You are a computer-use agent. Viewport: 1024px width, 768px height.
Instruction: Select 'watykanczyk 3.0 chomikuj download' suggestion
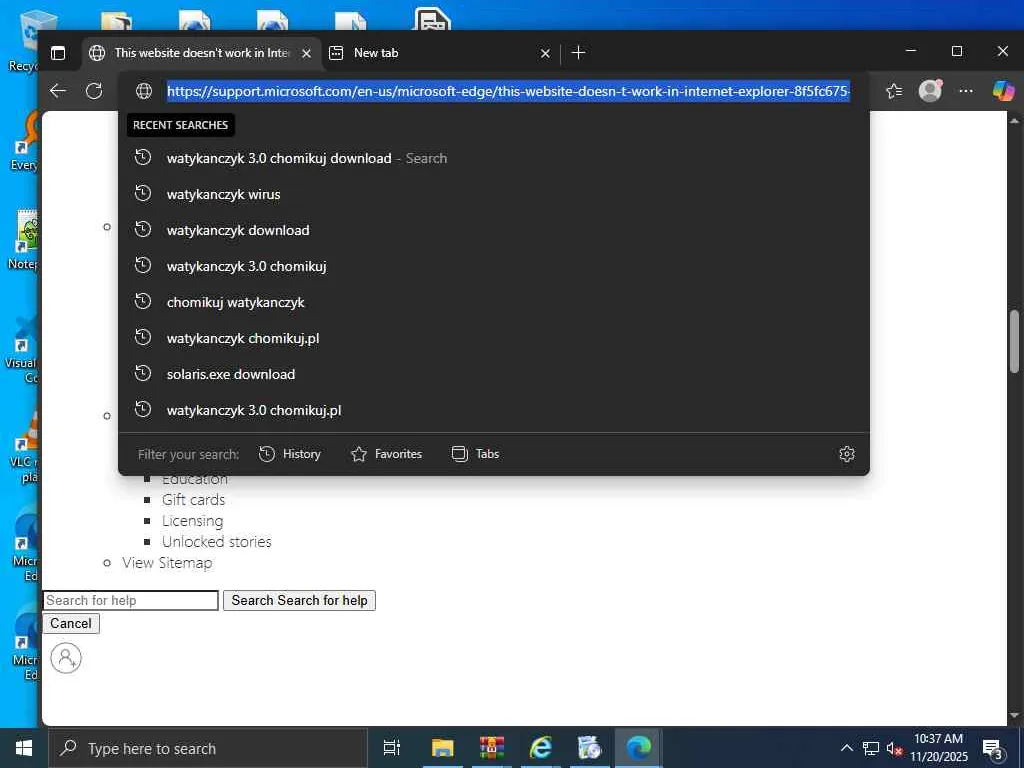[x=494, y=158]
